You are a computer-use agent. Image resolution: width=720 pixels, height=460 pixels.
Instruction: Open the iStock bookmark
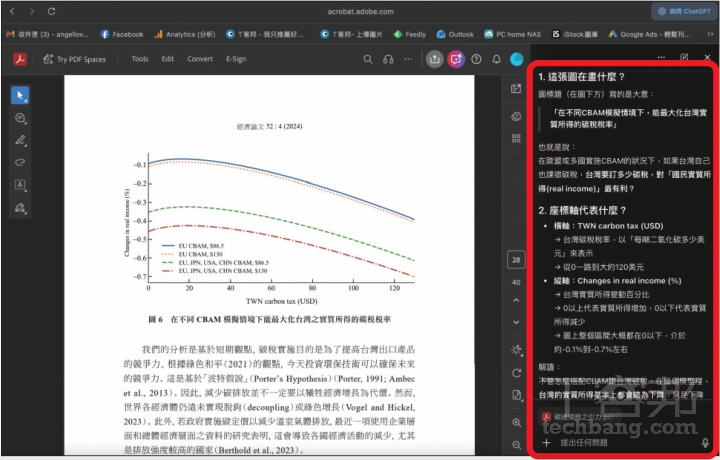574,34
